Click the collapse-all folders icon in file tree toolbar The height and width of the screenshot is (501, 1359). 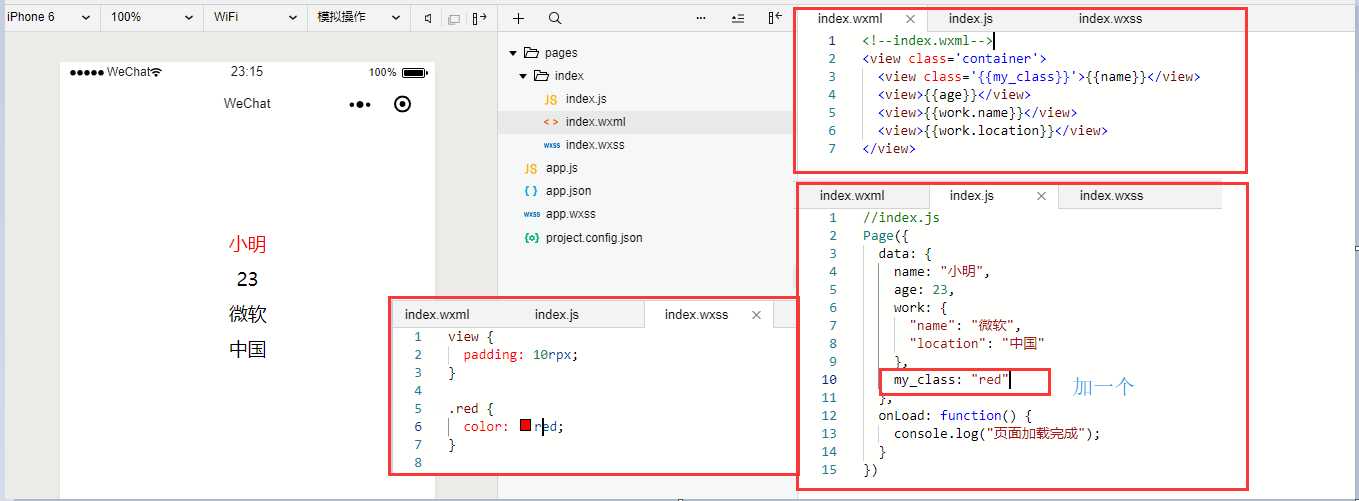click(x=738, y=18)
